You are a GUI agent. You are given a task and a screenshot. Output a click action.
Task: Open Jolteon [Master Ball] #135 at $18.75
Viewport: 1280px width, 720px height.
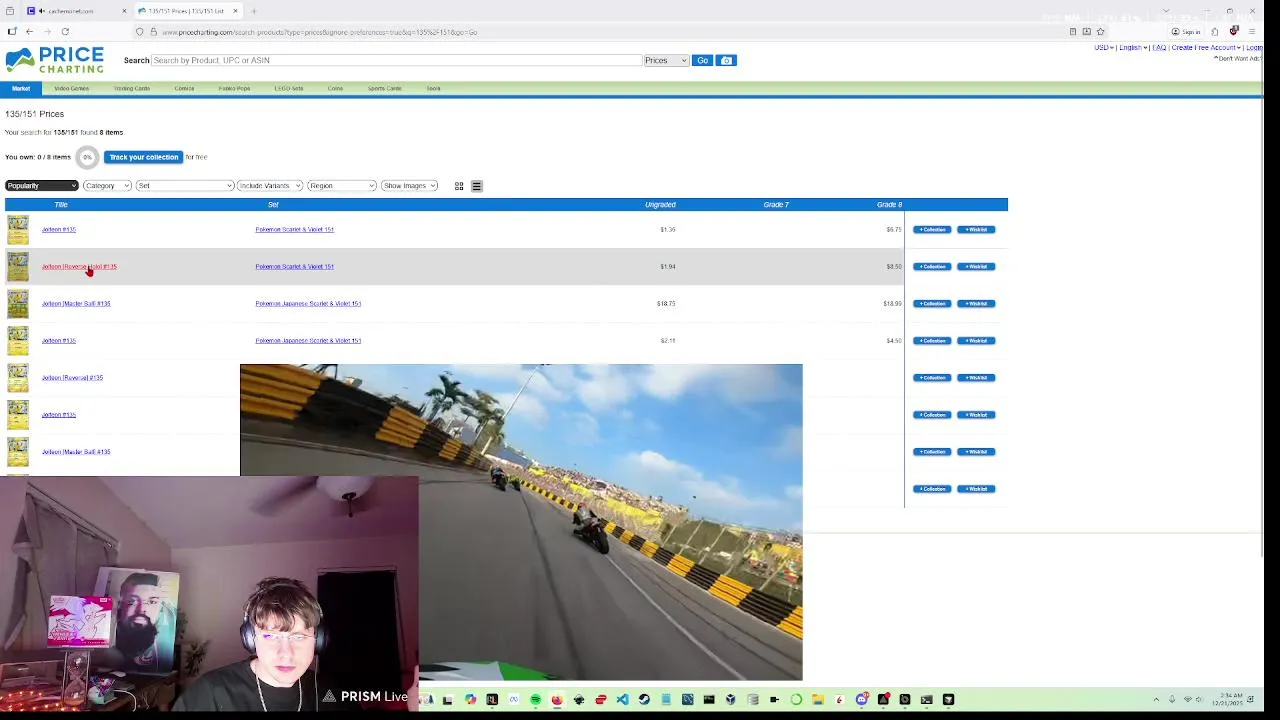76,304
